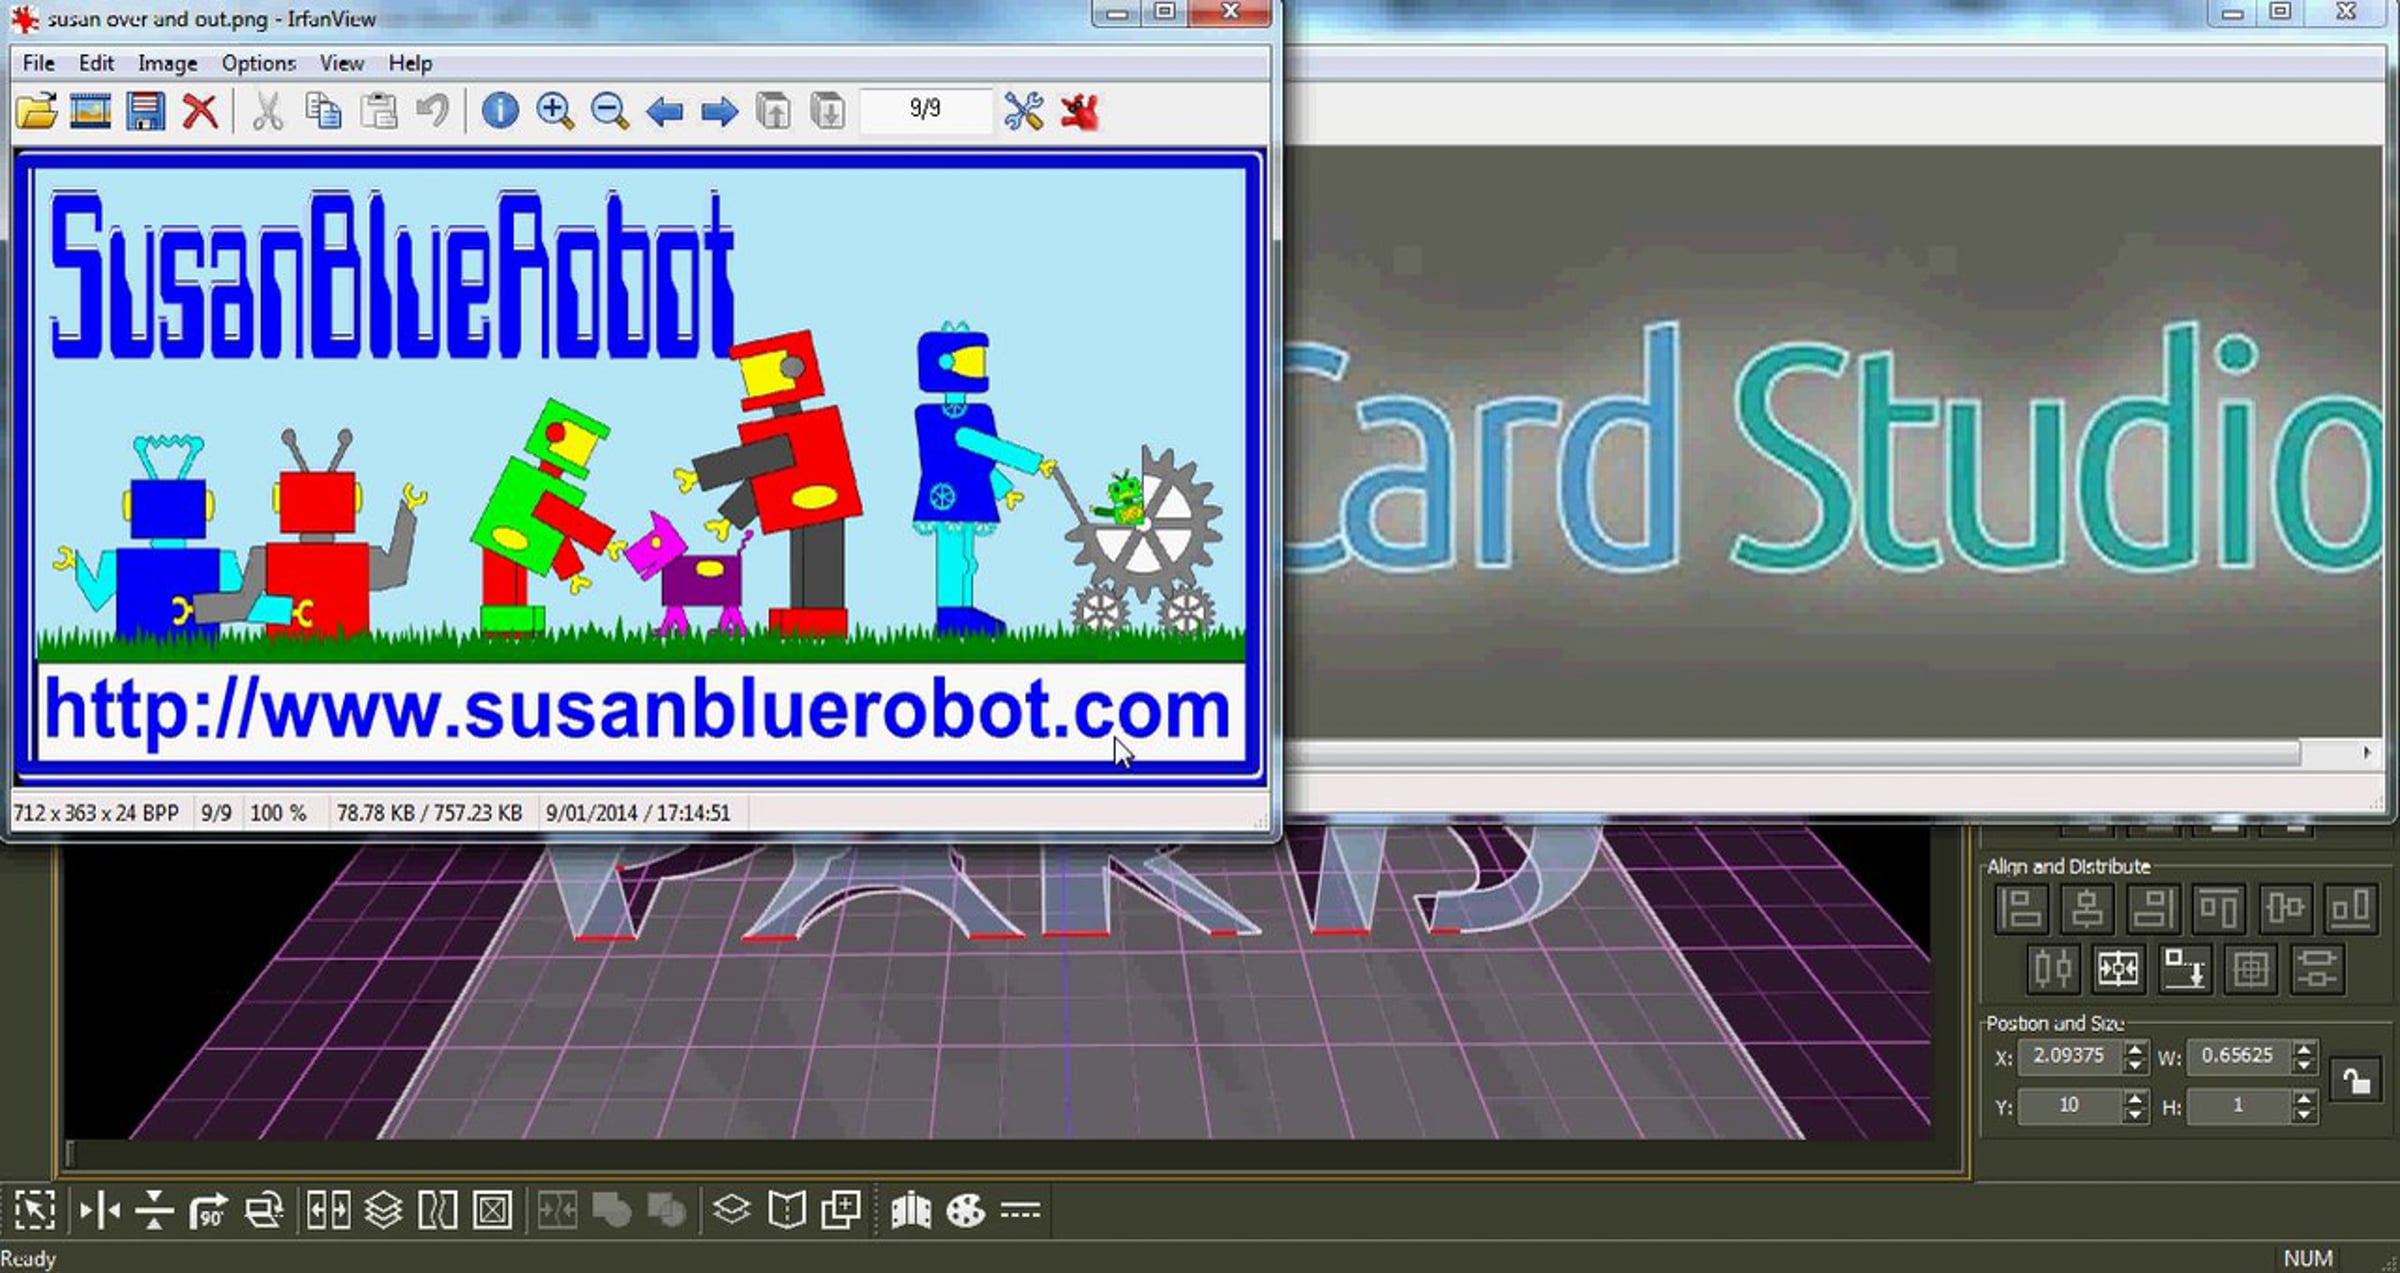Click the H height field showing 1
Image resolution: width=2400 pixels, height=1273 pixels.
point(2239,1106)
